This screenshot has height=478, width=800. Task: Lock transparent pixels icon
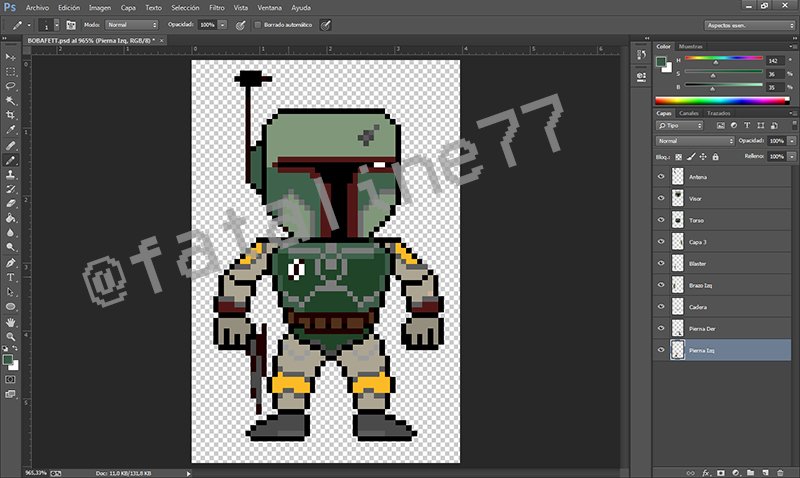coord(679,157)
